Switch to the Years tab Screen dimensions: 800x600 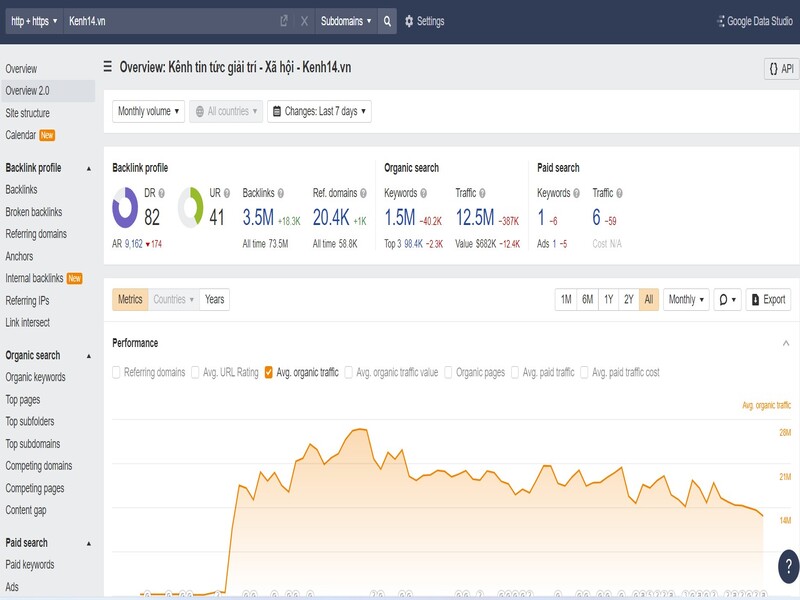(214, 299)
